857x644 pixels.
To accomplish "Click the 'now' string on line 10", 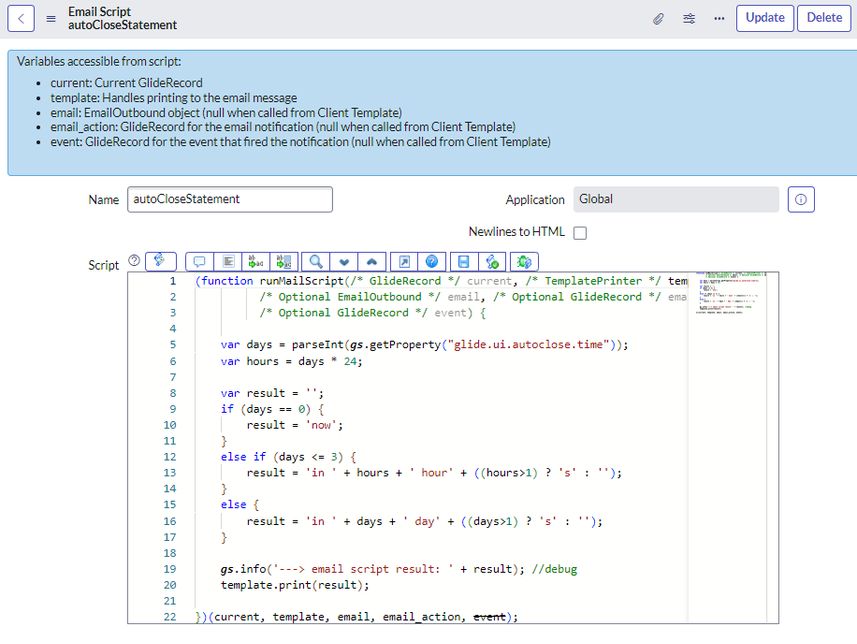I will (320, 425).
